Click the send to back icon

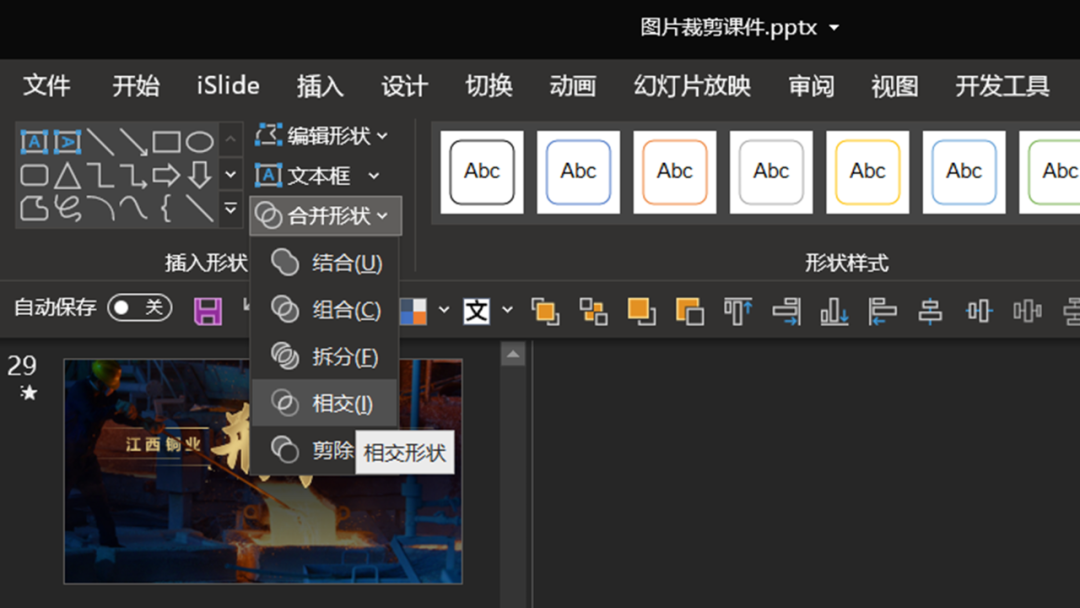(689, 311)
